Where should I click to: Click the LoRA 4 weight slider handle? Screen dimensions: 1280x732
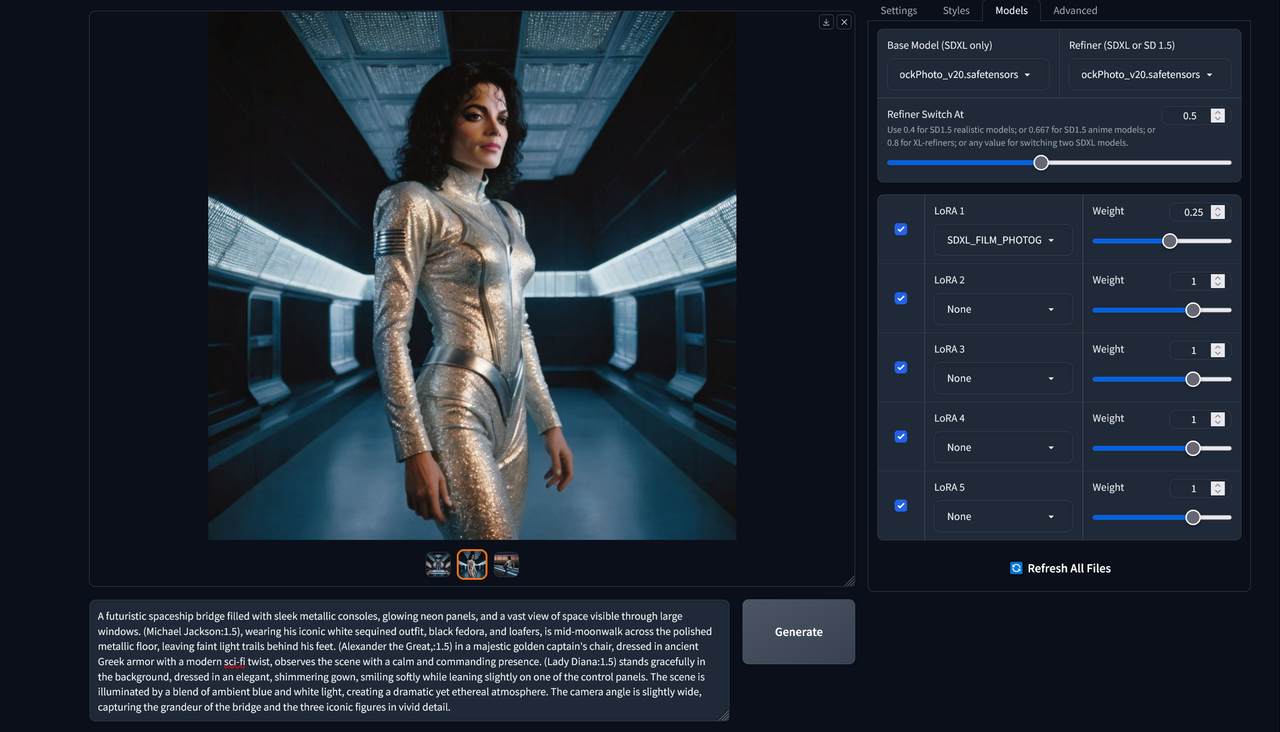tap(1193, 448)
